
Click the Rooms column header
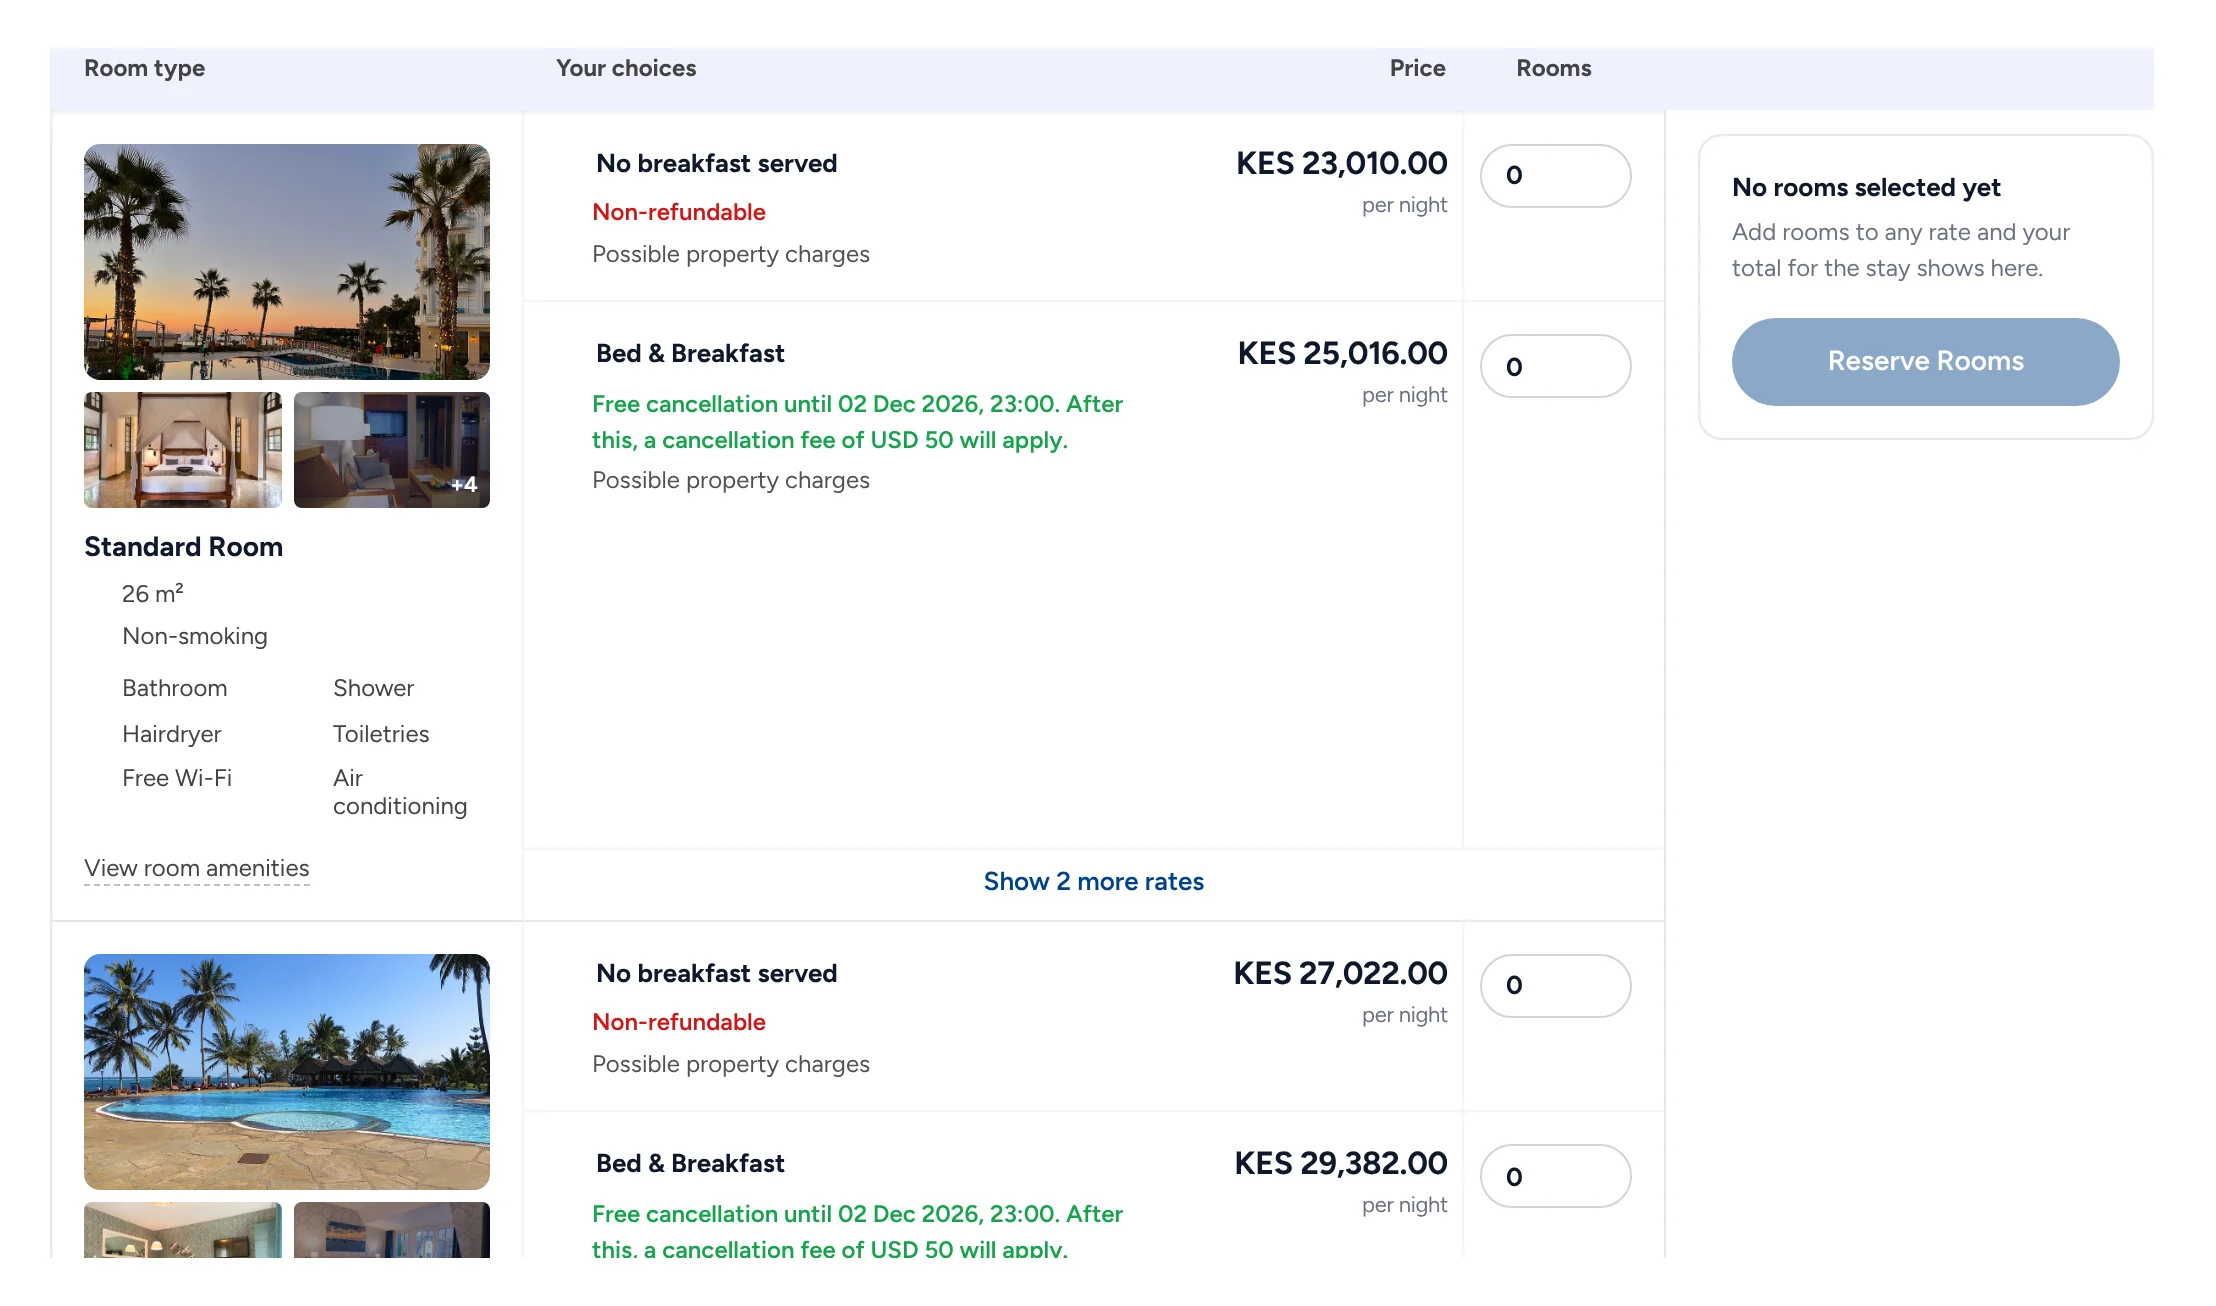1554,68
